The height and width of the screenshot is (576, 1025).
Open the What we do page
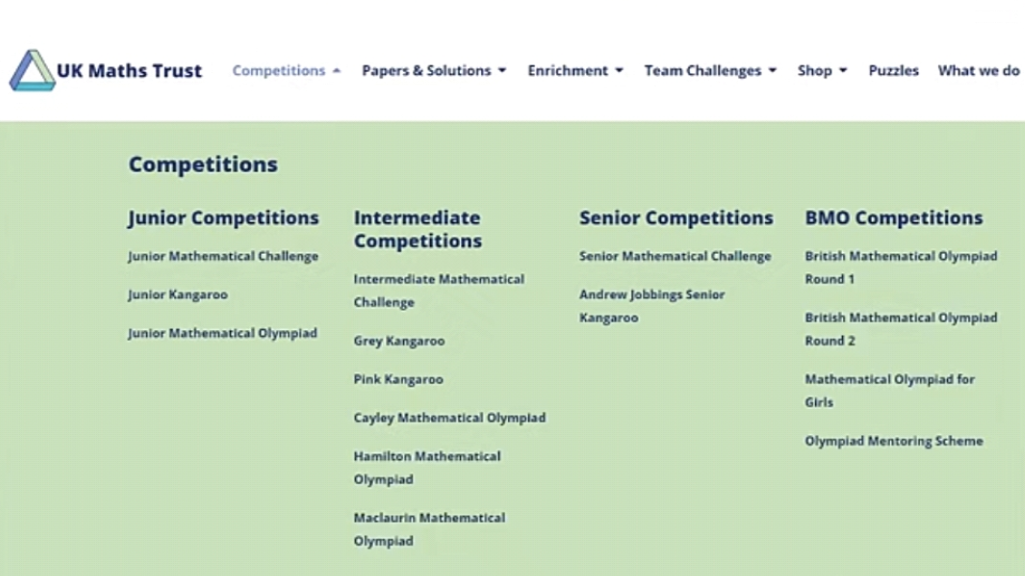tap(979, 71)
